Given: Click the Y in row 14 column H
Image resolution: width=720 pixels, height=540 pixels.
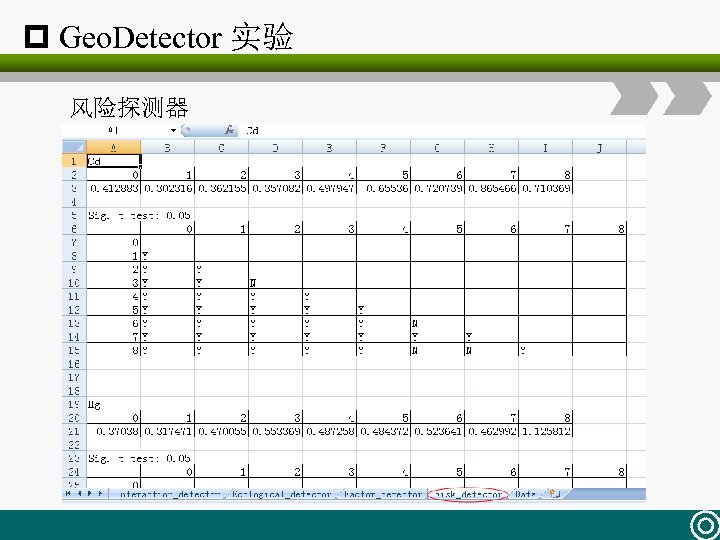Looking at the screenshot, I should coord(491,337).
